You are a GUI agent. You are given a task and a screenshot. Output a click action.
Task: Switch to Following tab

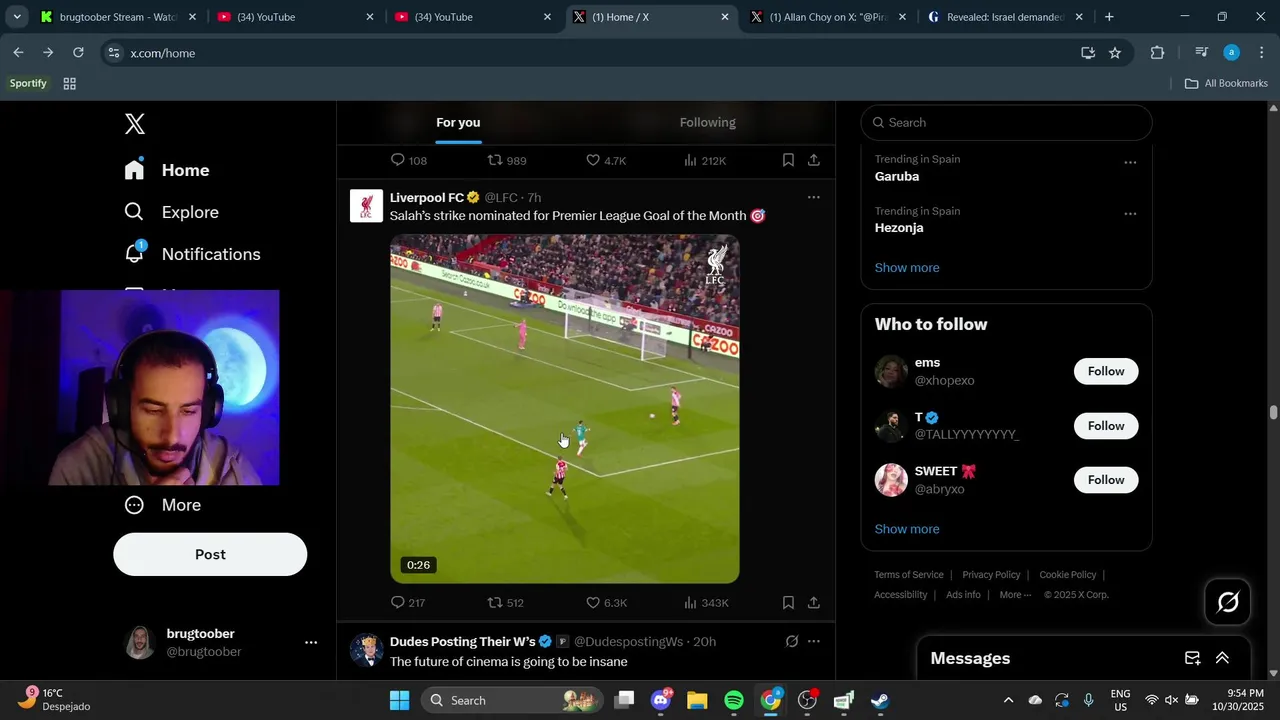(708, 122)
